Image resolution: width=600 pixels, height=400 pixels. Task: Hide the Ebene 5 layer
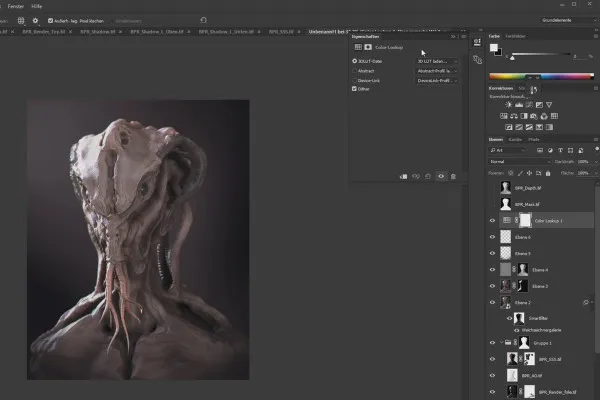(492, 253)
